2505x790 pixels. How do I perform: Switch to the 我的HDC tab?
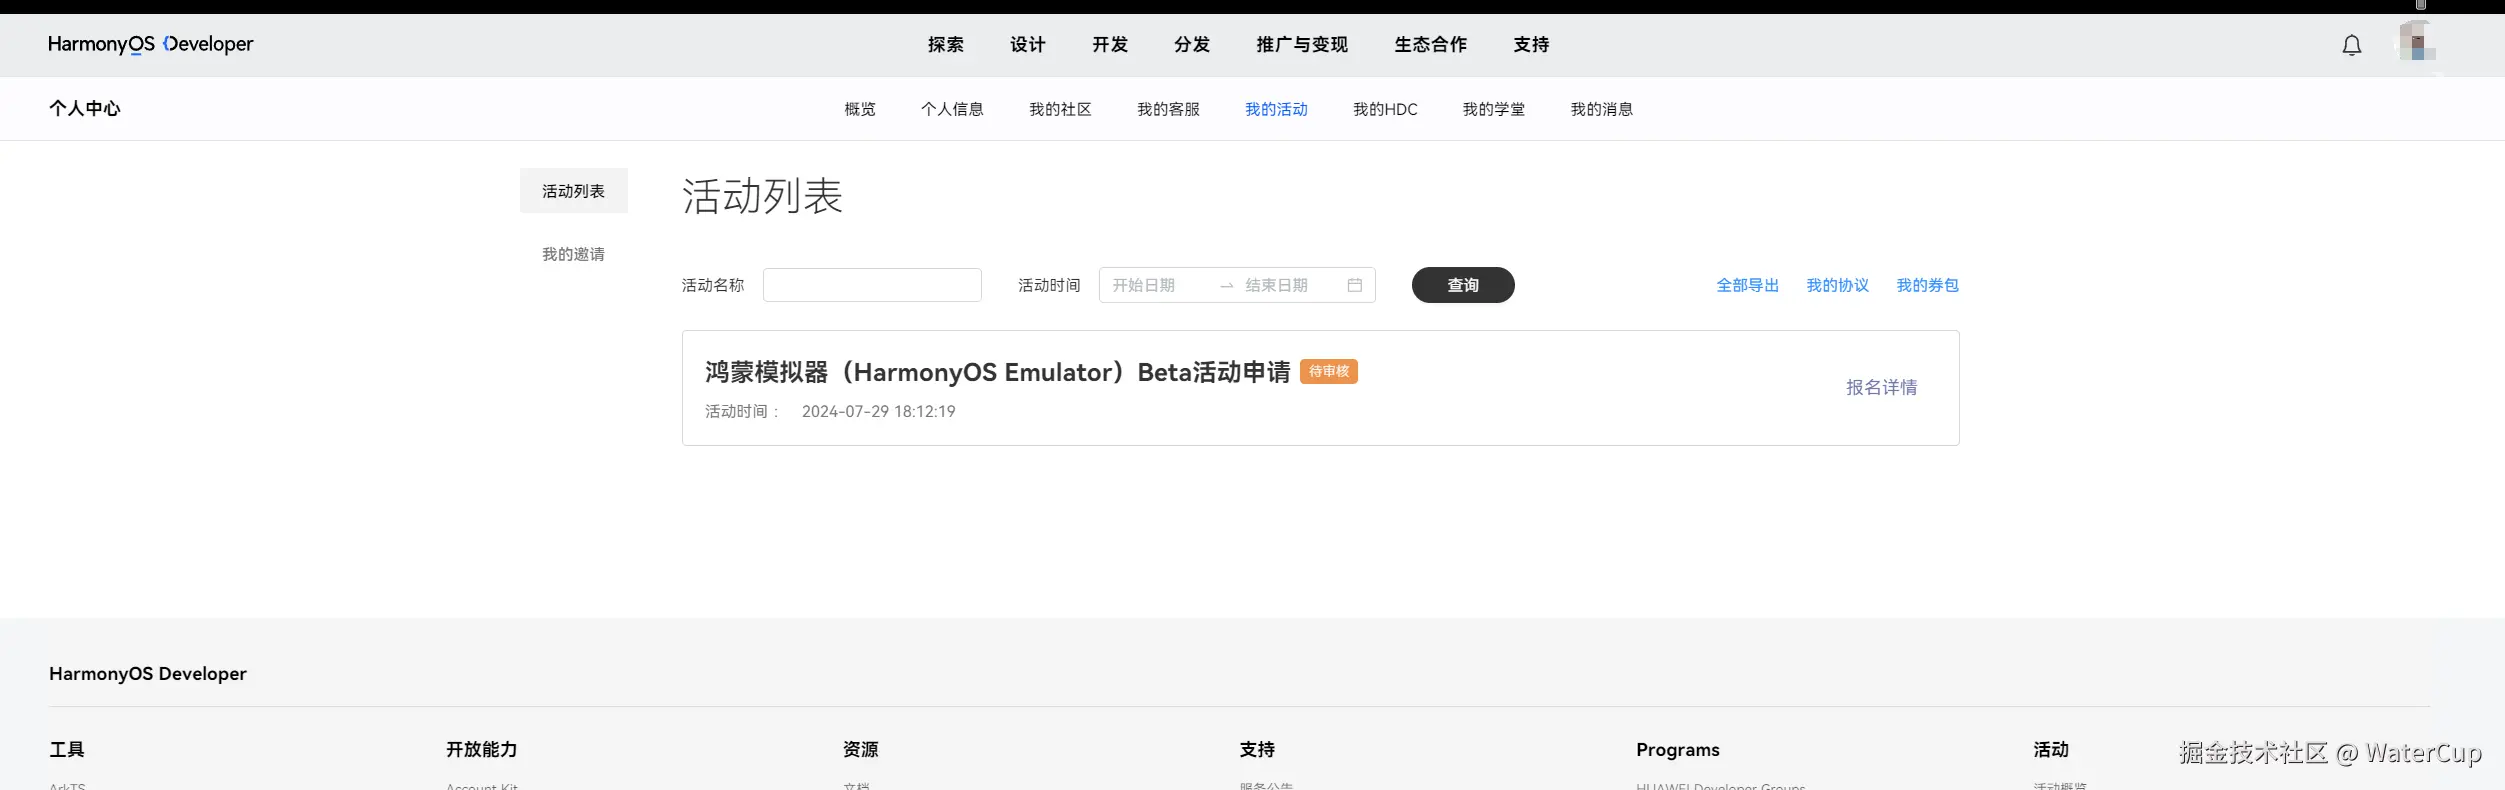coord(1385,109)
